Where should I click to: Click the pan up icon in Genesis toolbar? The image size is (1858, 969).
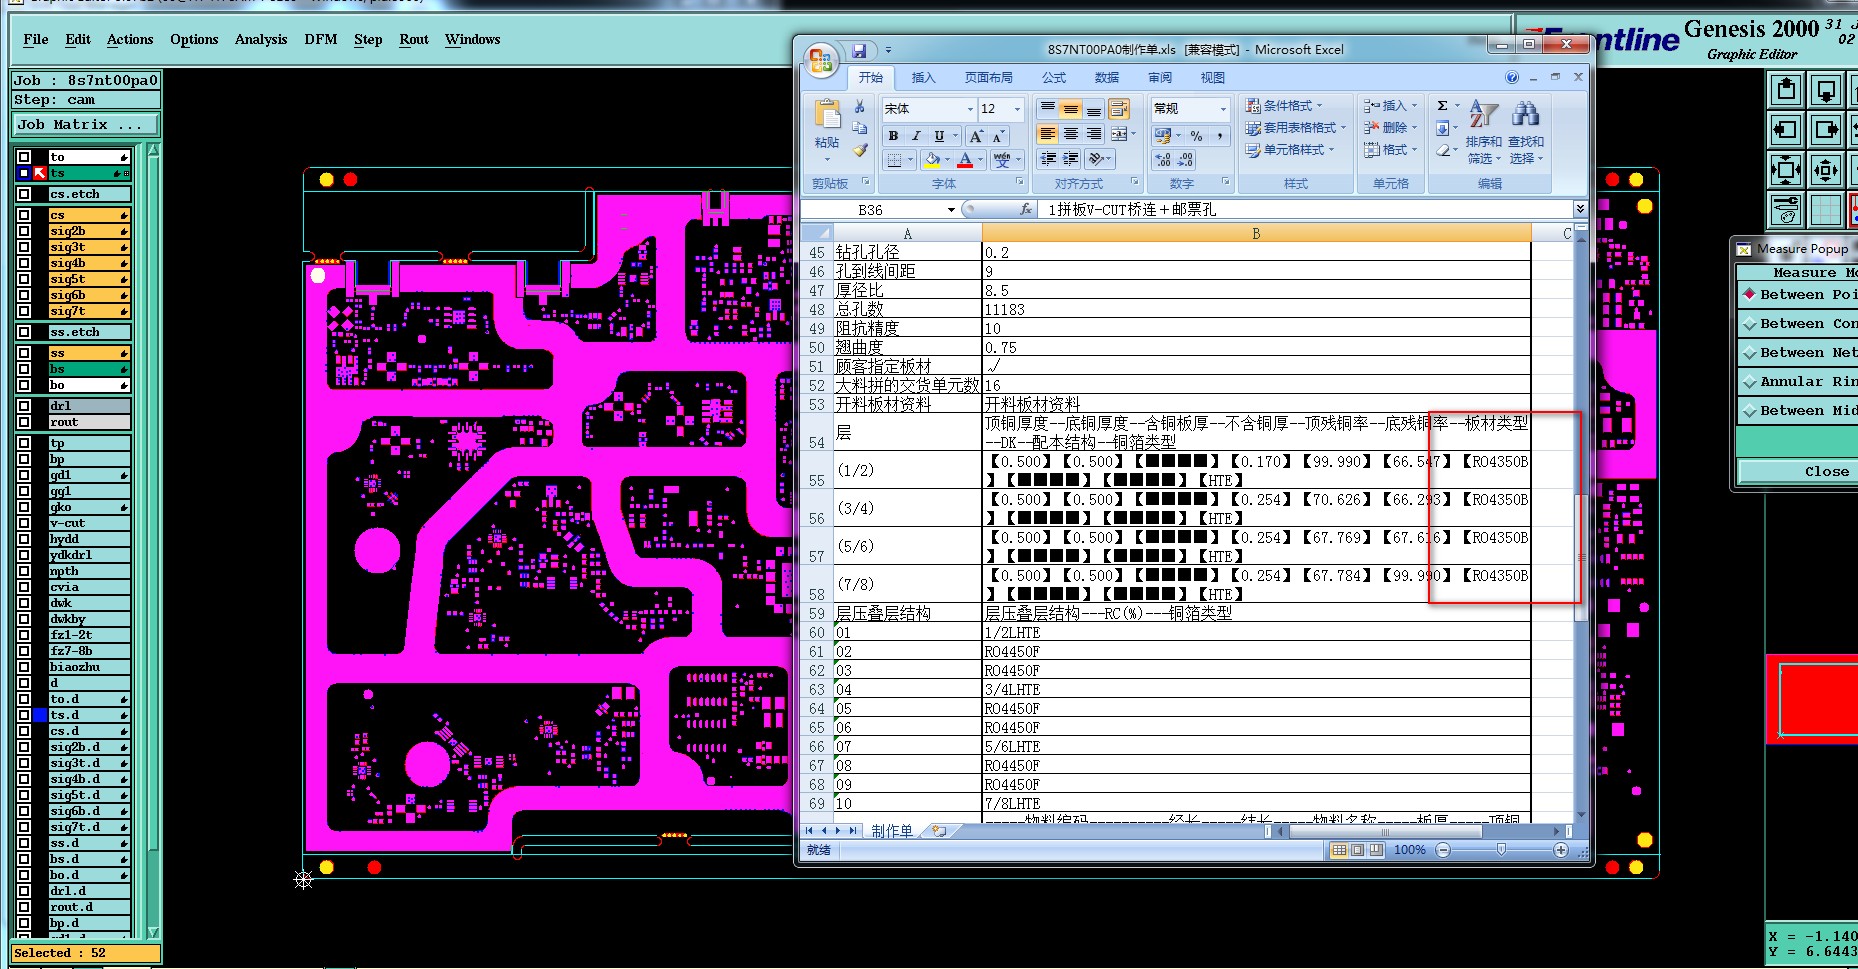pos(1786,90)
